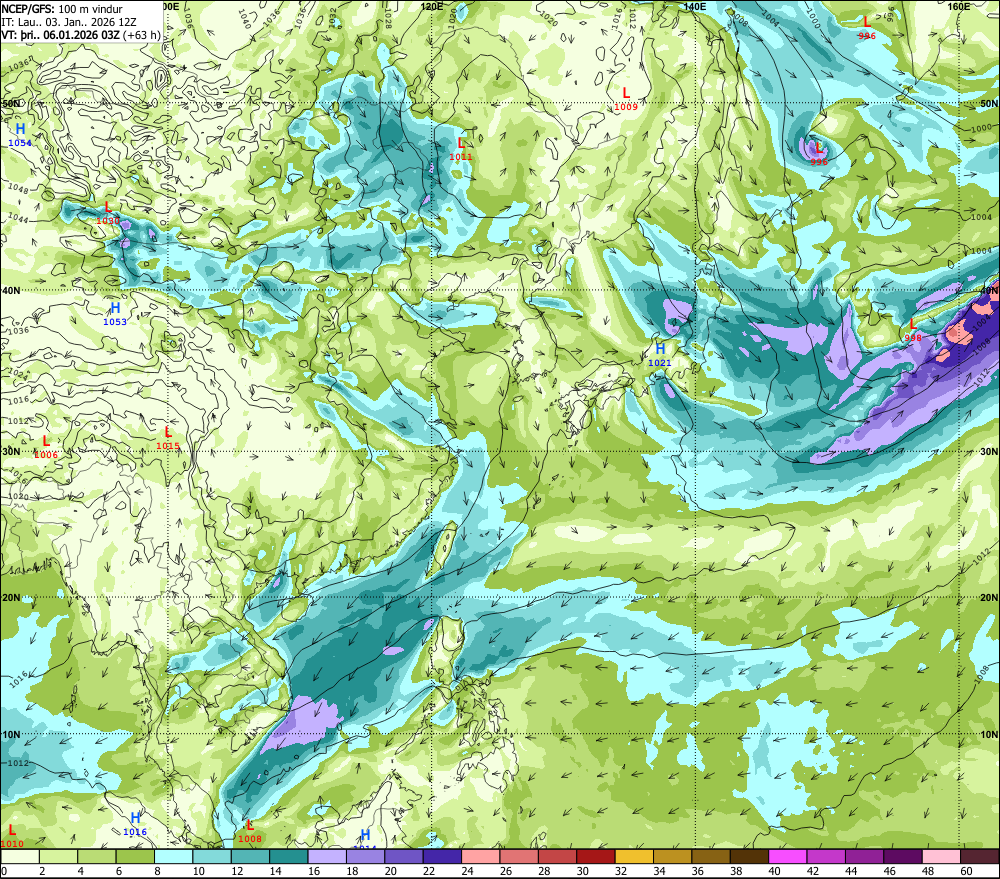Screen dimensions: 1000x879
Task: Click the legend scale number 36
Action: (x=698, y=871)
